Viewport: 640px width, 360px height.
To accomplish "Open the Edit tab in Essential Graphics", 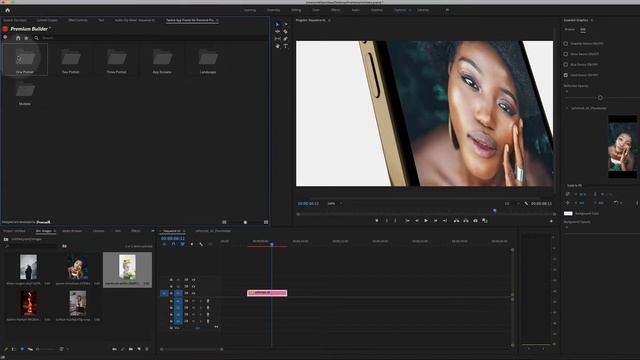I will 583,30.
